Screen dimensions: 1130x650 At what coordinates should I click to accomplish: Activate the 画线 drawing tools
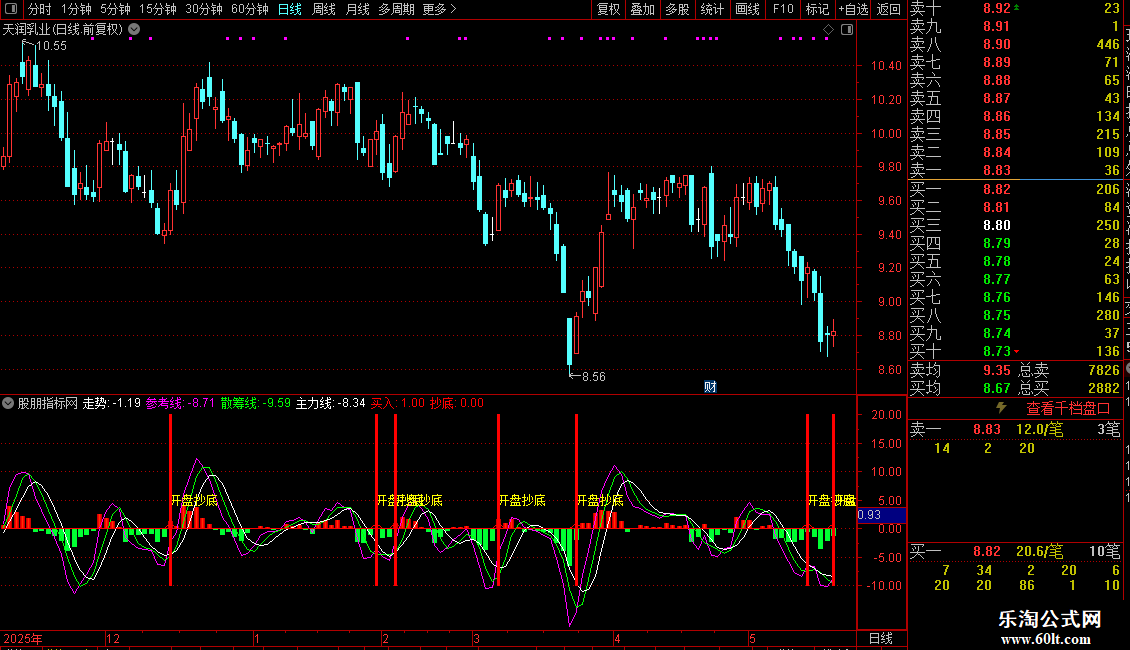coord(747,9)
